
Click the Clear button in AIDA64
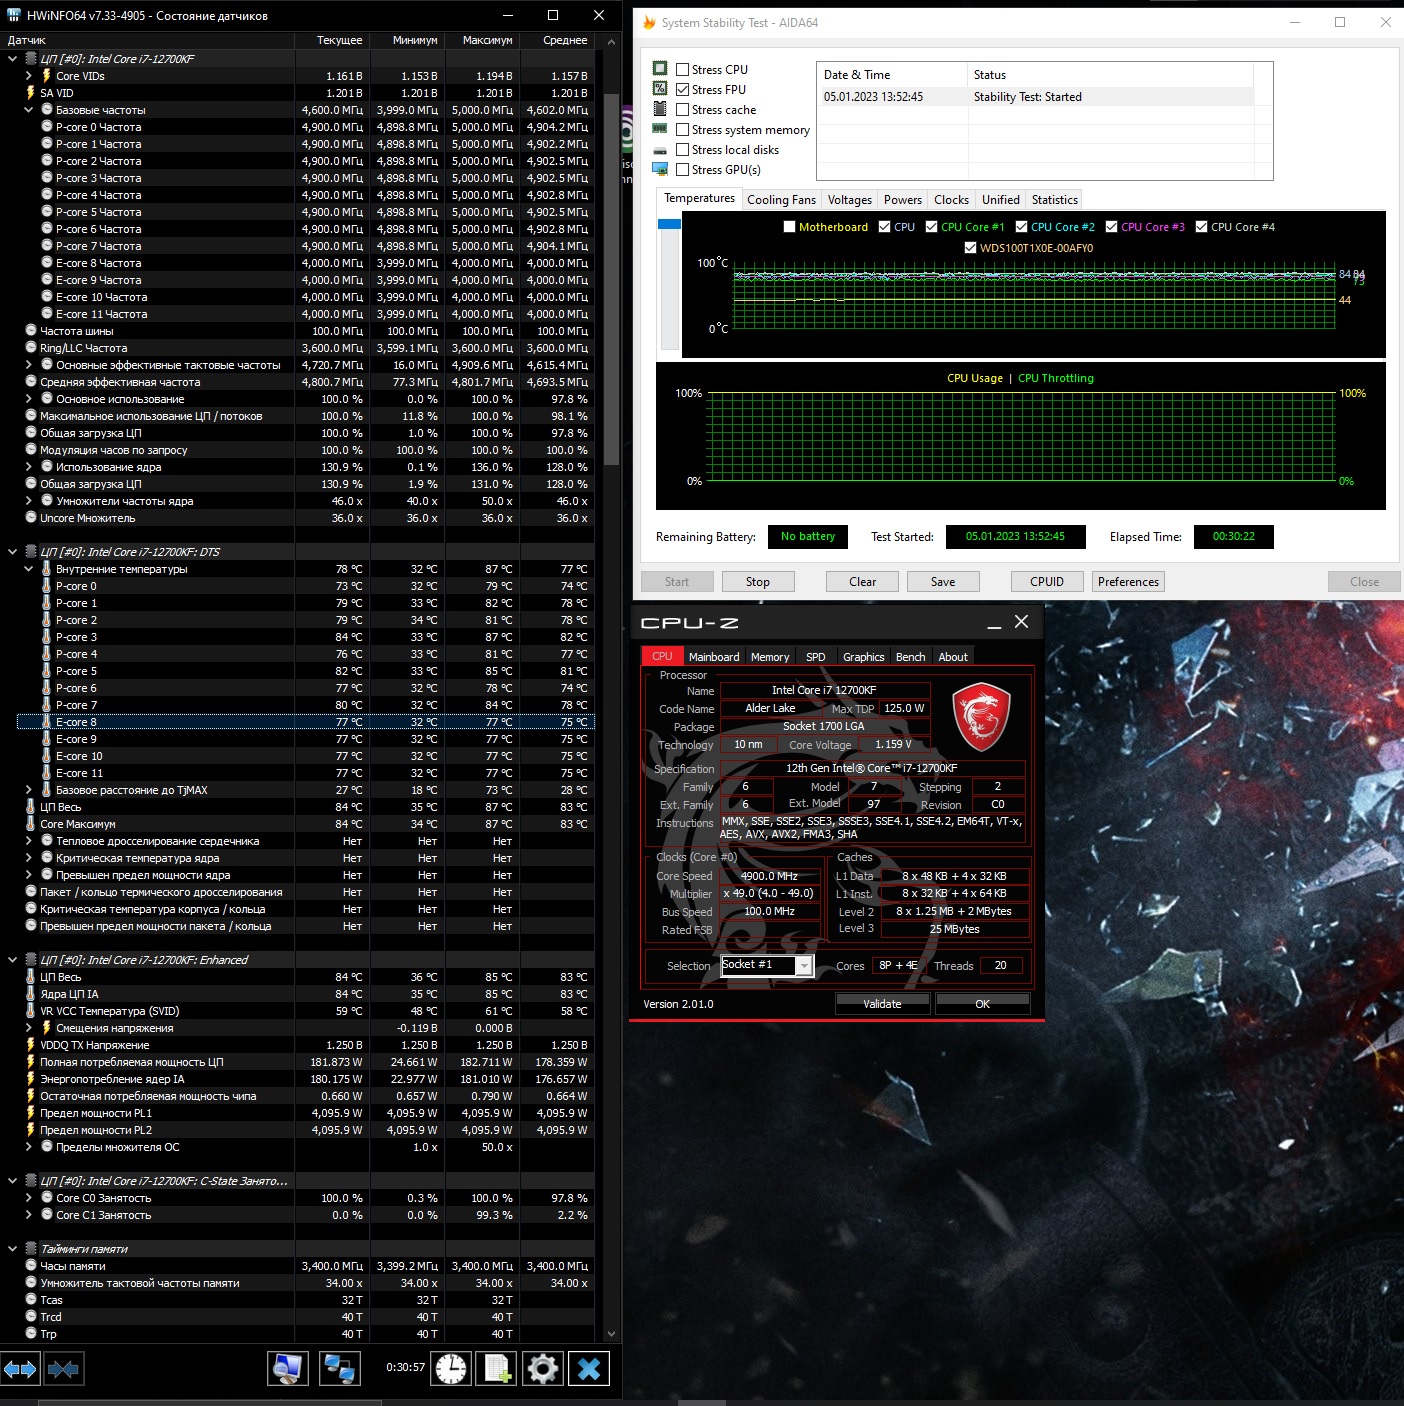862,582
